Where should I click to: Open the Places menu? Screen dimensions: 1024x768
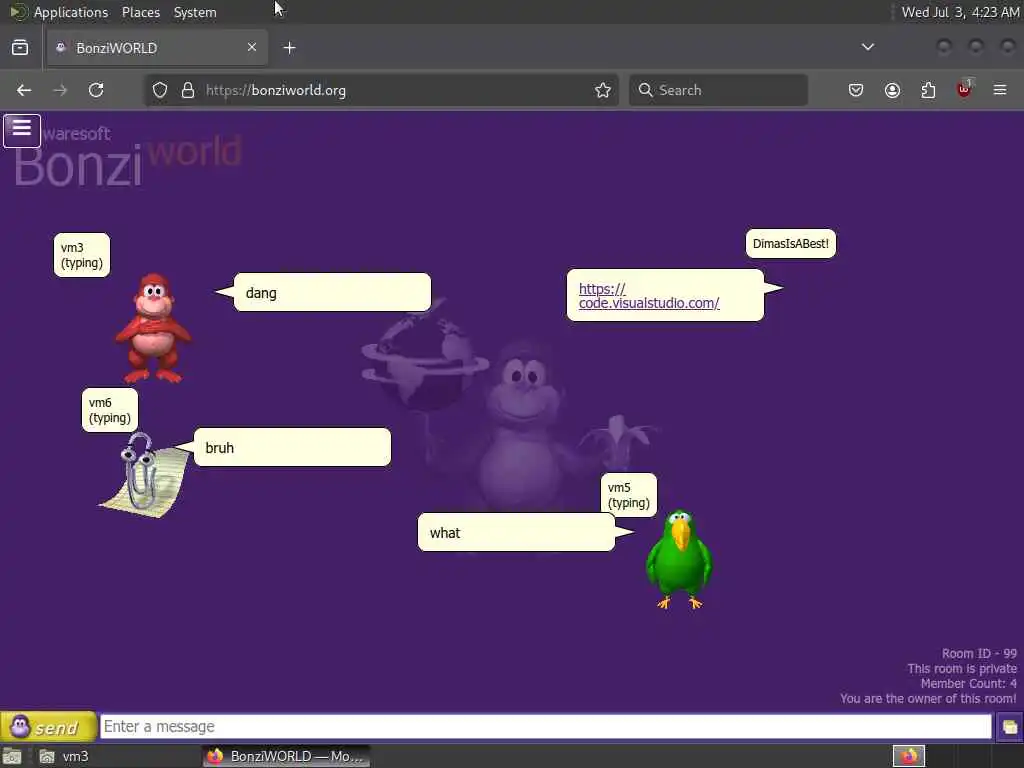point(141,12)
